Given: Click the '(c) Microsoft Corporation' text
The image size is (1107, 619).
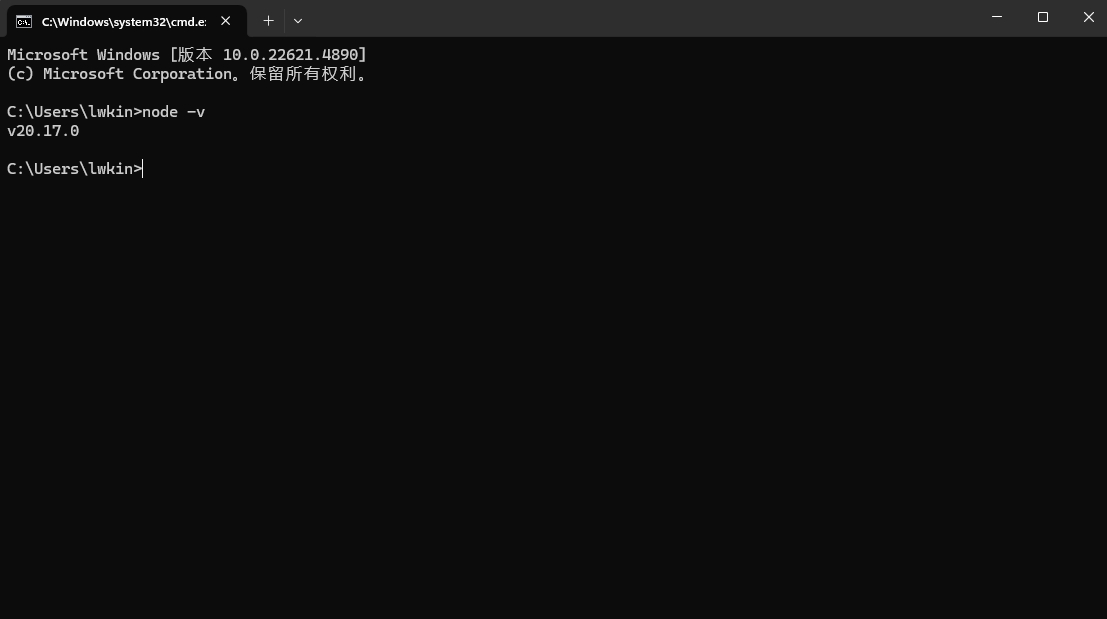Looking at the screenshot, I should (119, 73).
